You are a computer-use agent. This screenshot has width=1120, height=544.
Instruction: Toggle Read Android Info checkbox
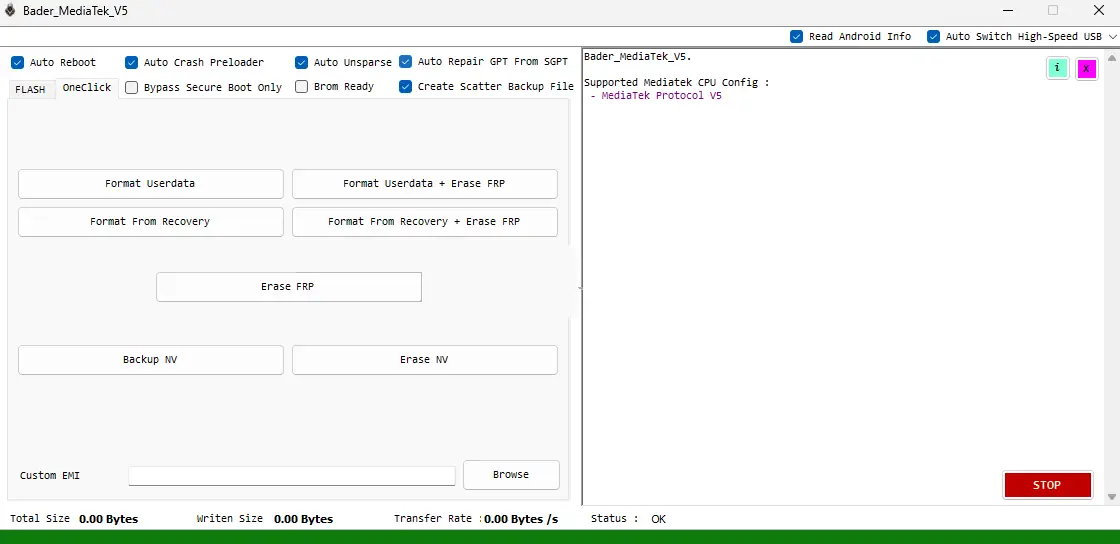pyautogui.click(x=796, y=36)
